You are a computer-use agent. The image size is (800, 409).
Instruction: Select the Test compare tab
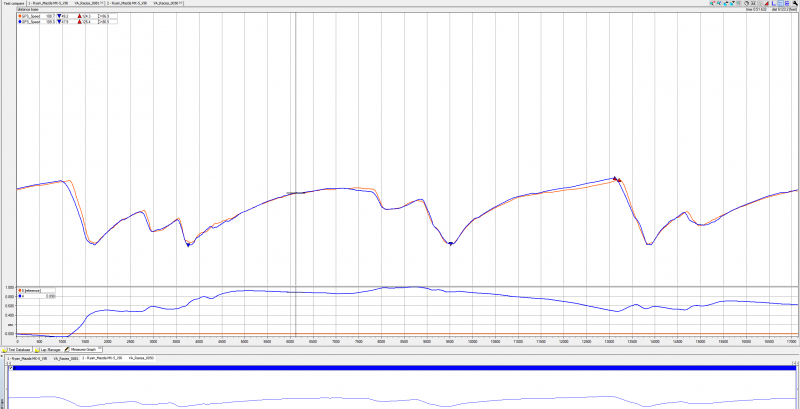click(13, 4)
